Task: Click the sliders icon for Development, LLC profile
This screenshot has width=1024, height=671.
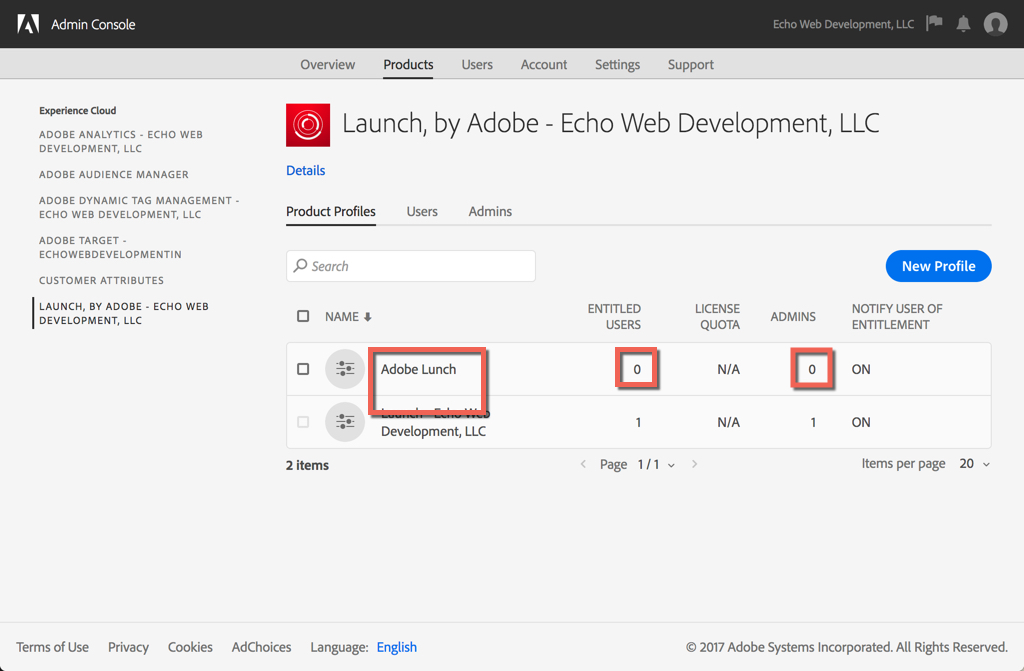Action: click(x=345, y=422)
